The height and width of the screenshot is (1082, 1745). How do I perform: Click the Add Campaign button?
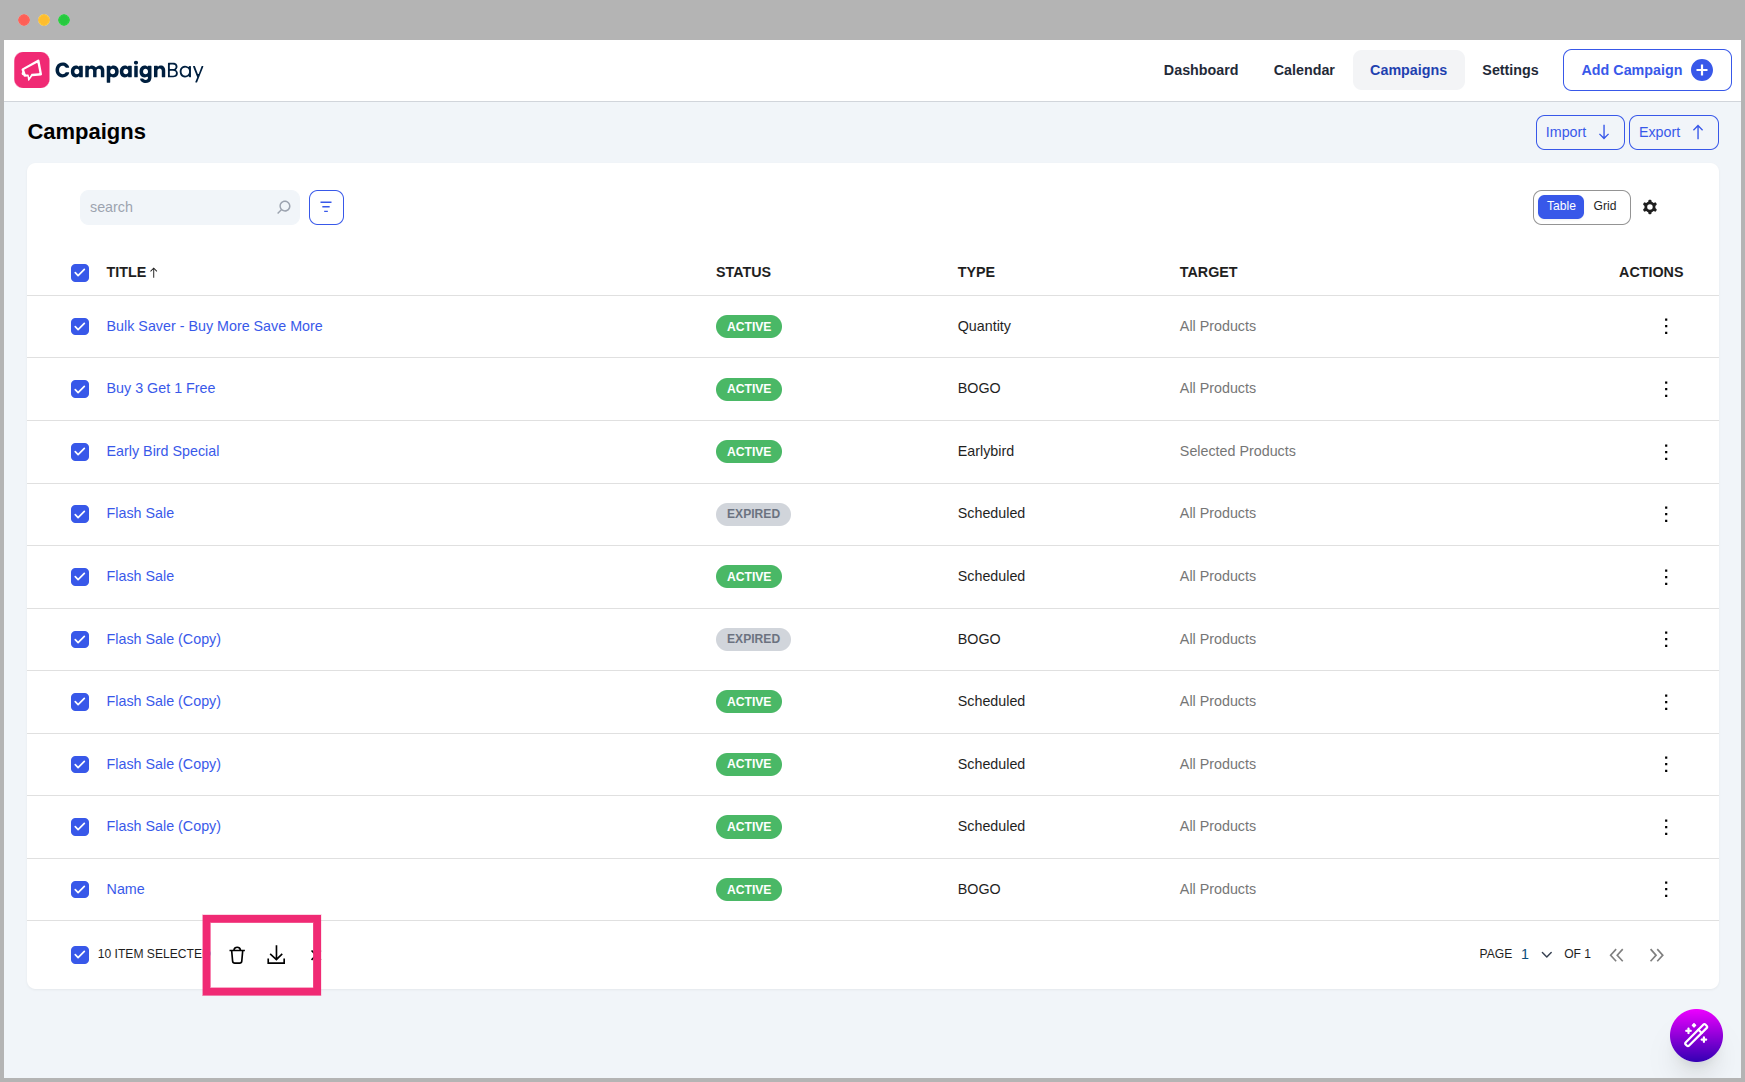[x=1646, y=70]
